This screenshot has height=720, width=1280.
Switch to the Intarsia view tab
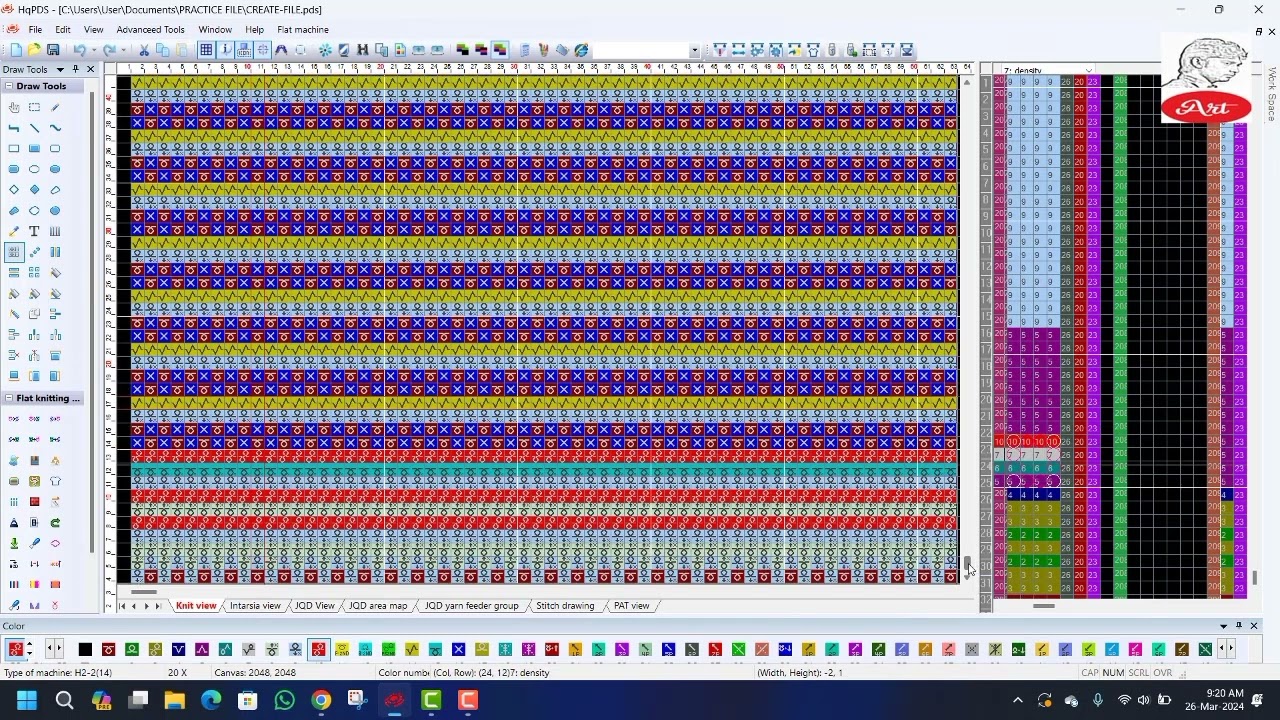coord(255,606)
